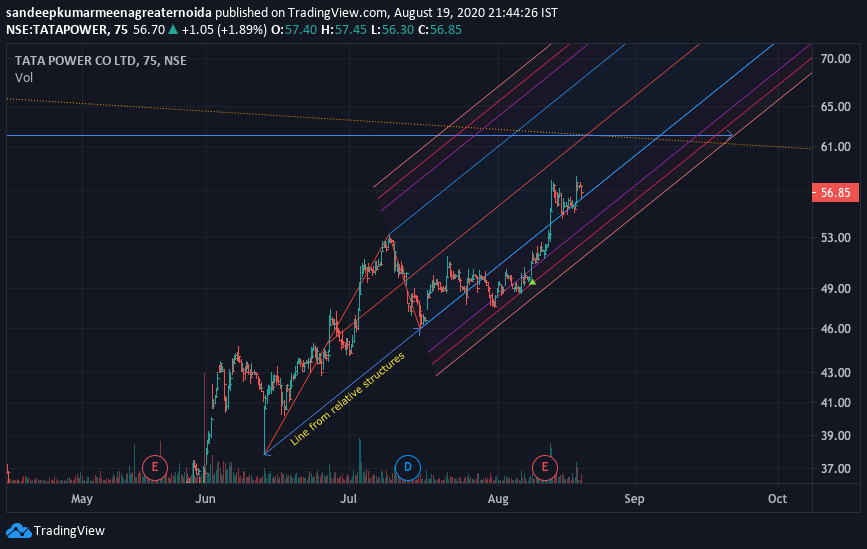Click the Vol indicator label
Viewport: 867px width, 549px height.
pyautogui.click(x=24, y=77)
